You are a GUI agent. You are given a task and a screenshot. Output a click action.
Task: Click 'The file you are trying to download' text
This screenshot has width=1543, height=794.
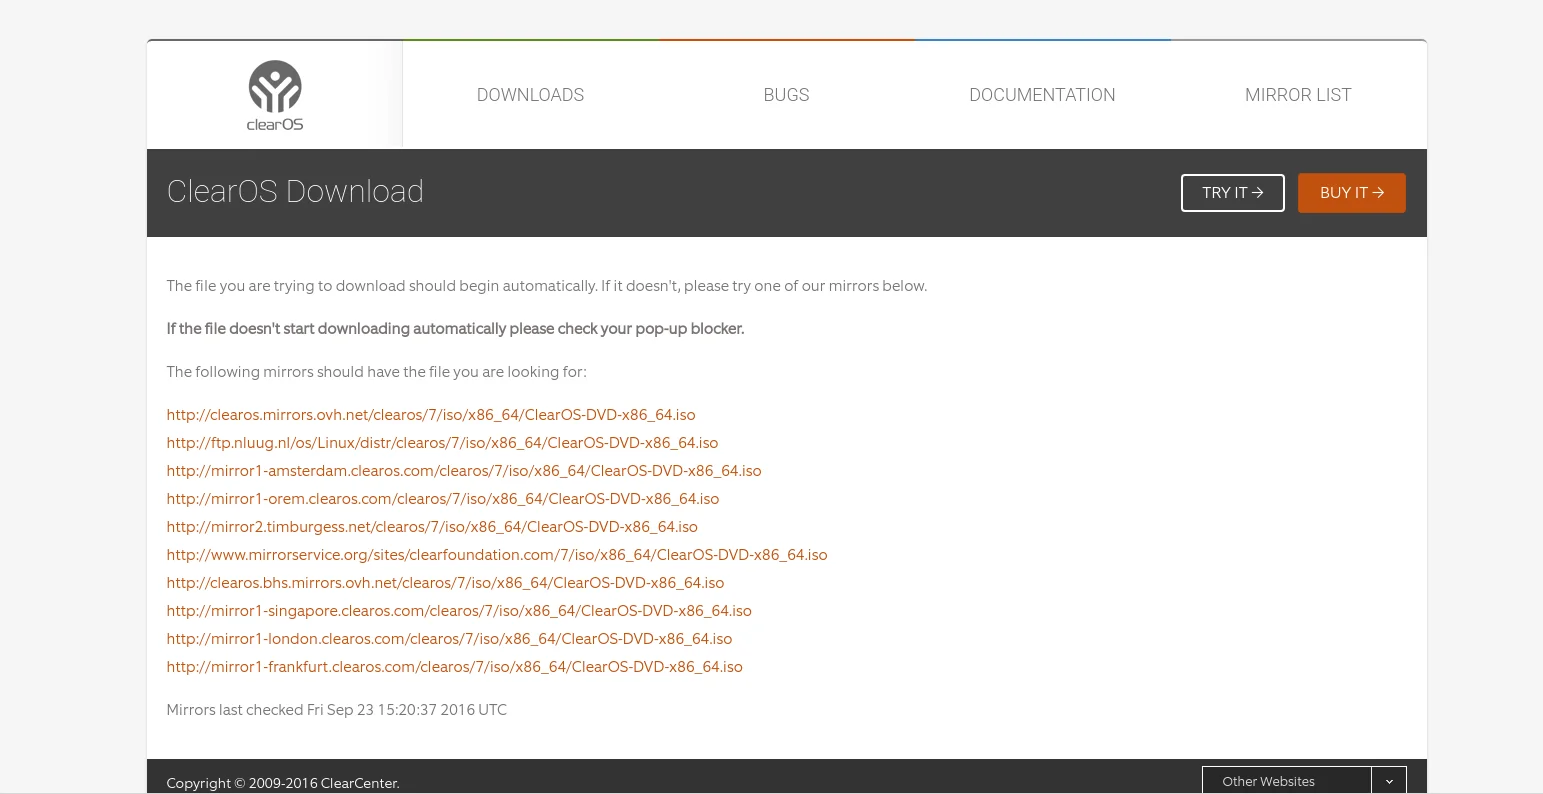click(547, 286)
